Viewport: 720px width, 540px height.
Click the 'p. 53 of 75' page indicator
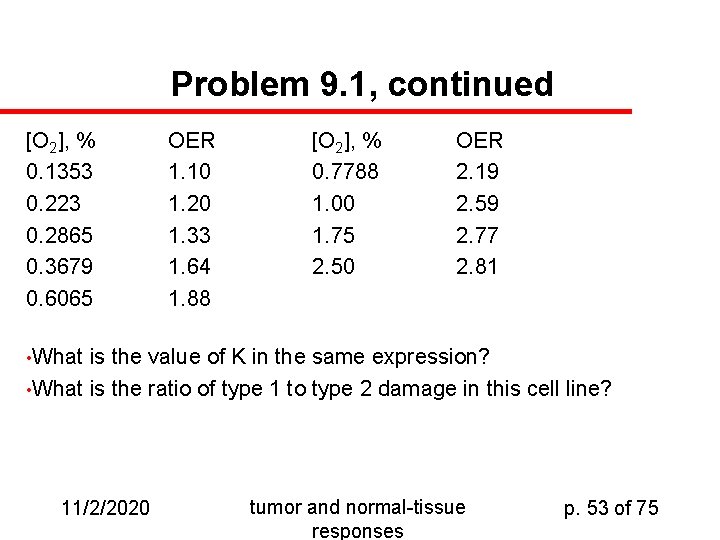coord(611,508)
